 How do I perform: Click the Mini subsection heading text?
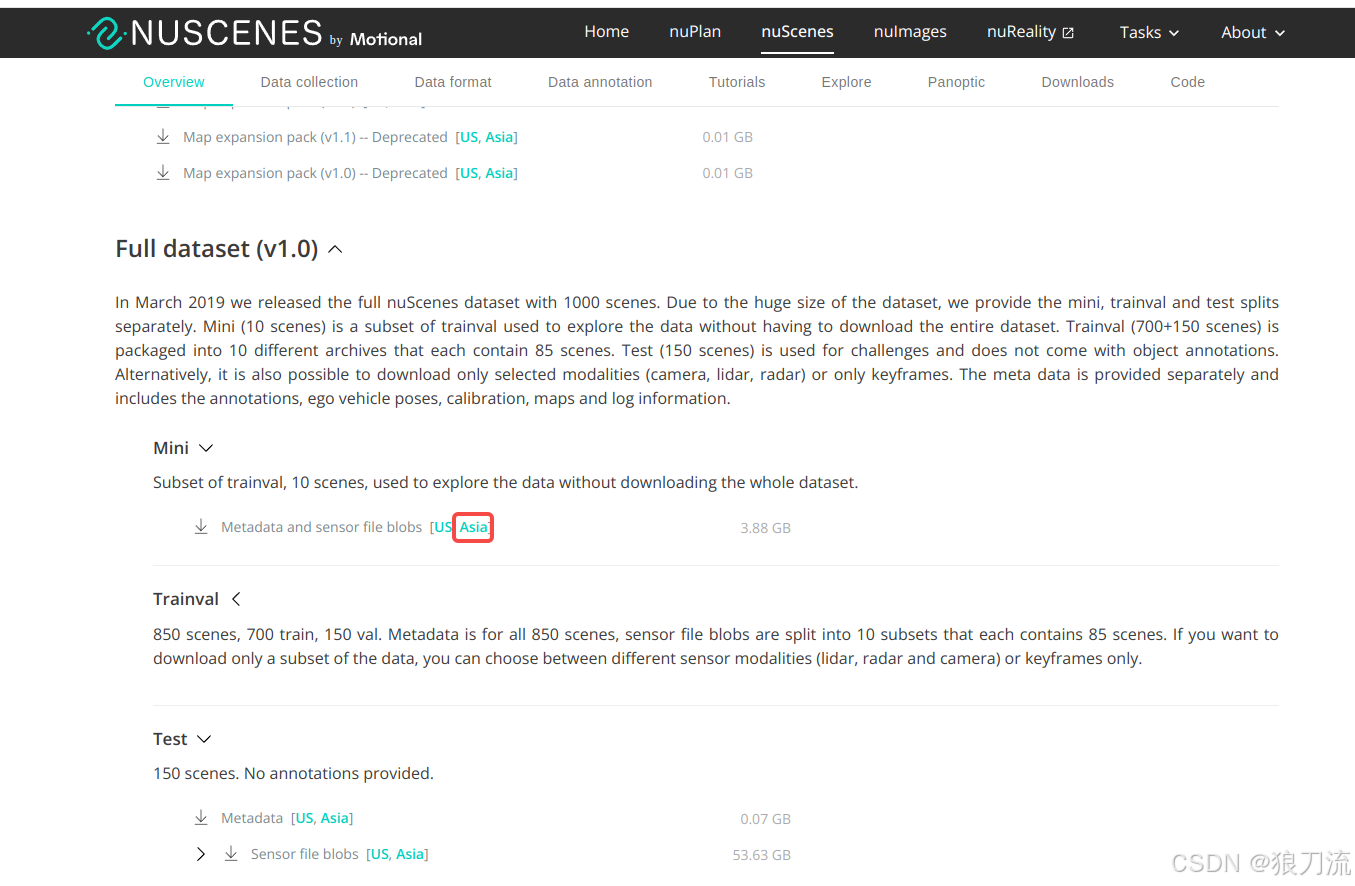171,448
